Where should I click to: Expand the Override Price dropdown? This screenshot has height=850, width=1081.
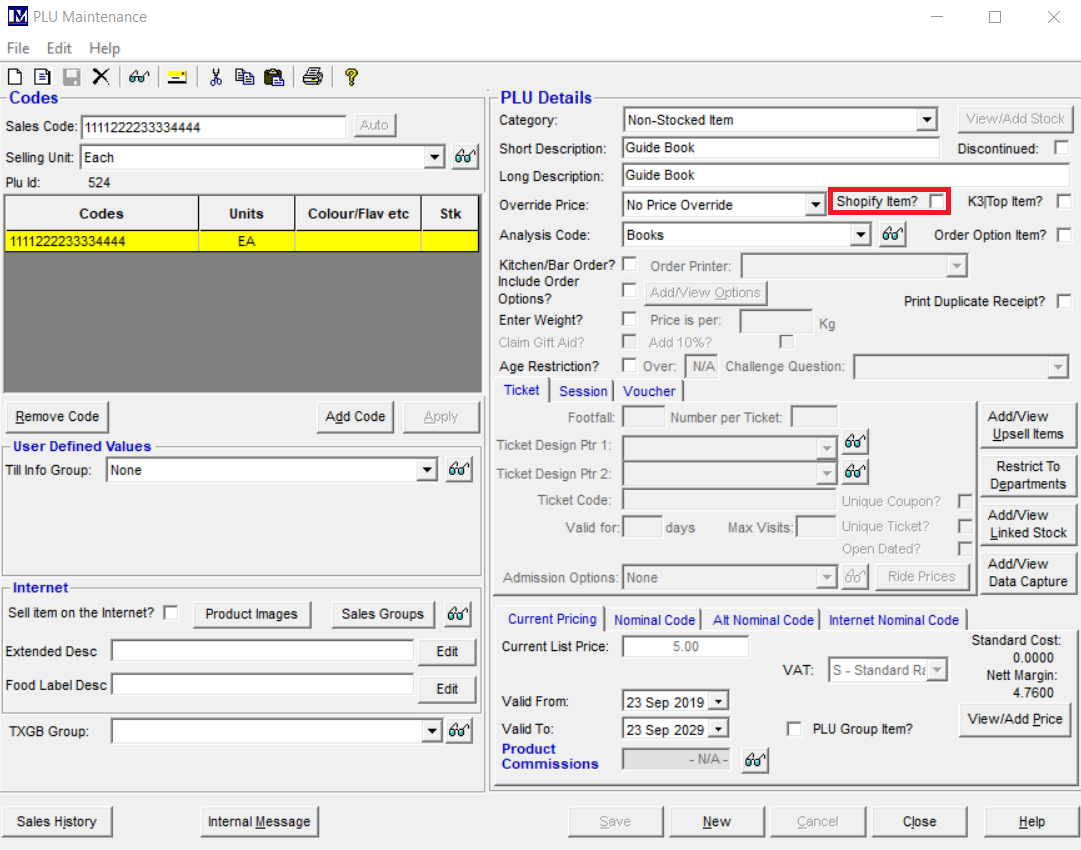pyautogui.click(x=815, y=205)
